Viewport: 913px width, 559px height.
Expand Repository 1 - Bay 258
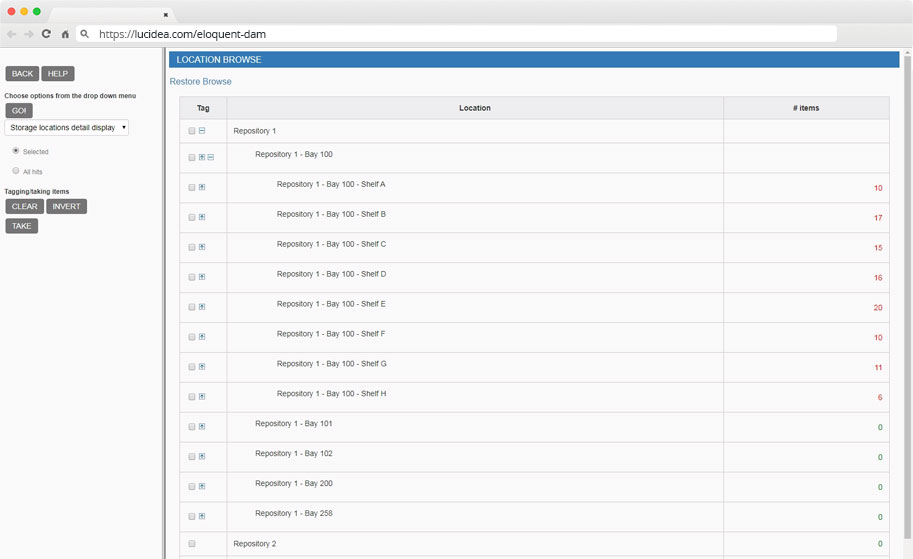point(202,516)
